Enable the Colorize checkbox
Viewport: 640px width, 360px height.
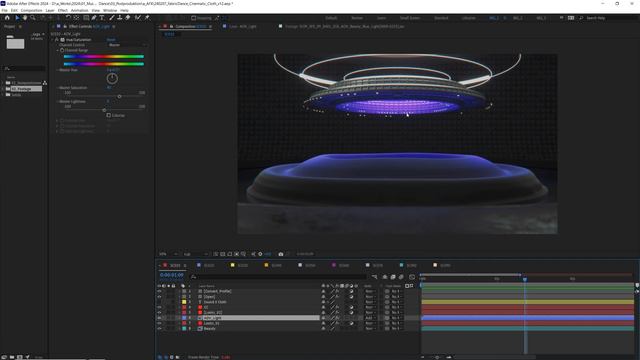pyautogui.click(x=109, y=115)
